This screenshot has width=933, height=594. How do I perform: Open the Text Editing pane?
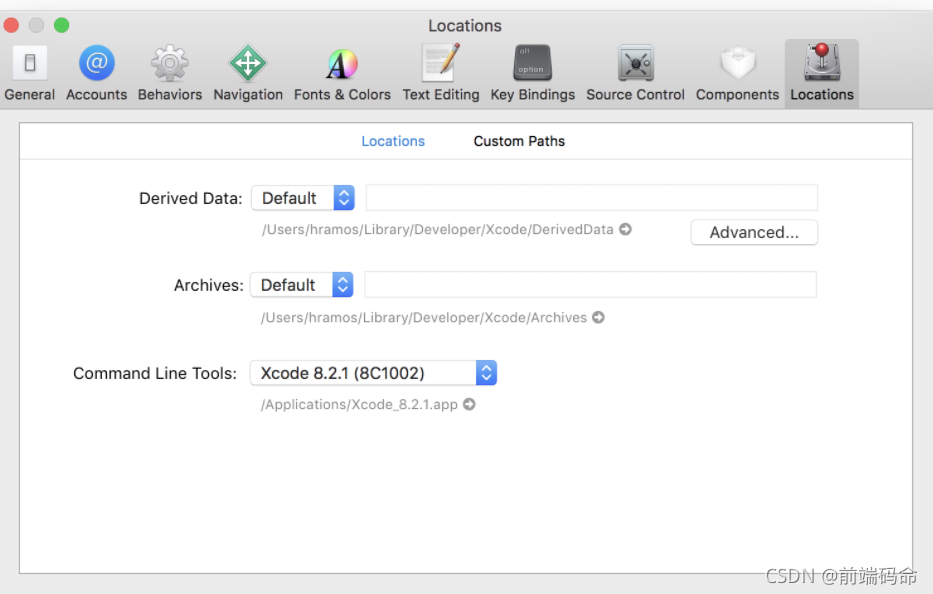pos(441,73)
